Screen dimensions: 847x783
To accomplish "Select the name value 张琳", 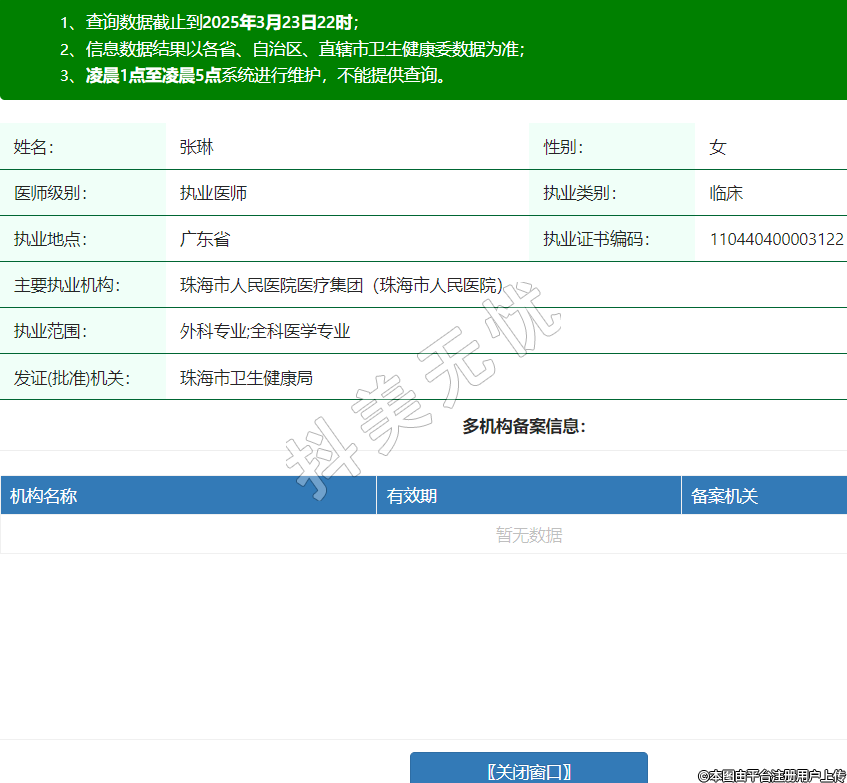I will tap(197, 147).
